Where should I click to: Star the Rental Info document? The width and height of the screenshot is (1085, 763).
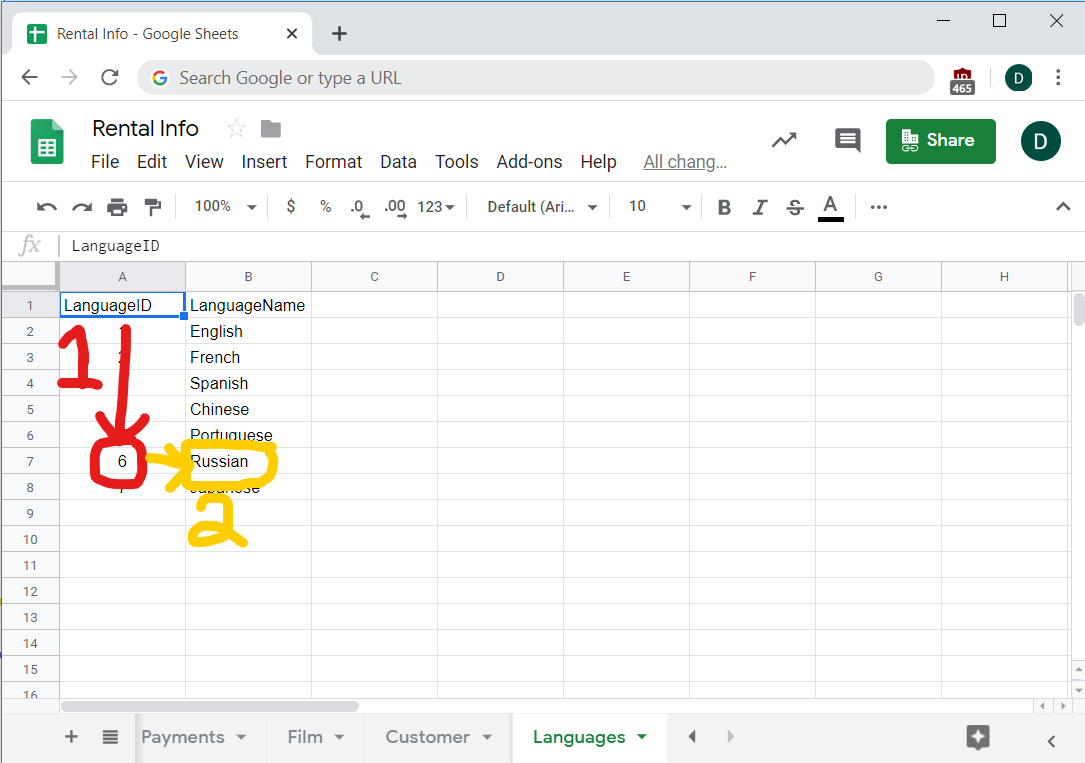(236, 128)
